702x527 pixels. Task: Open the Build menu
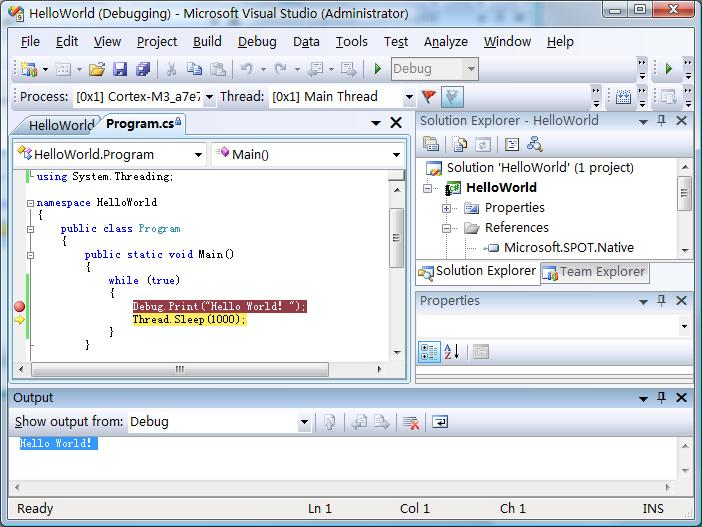[207, 42]
